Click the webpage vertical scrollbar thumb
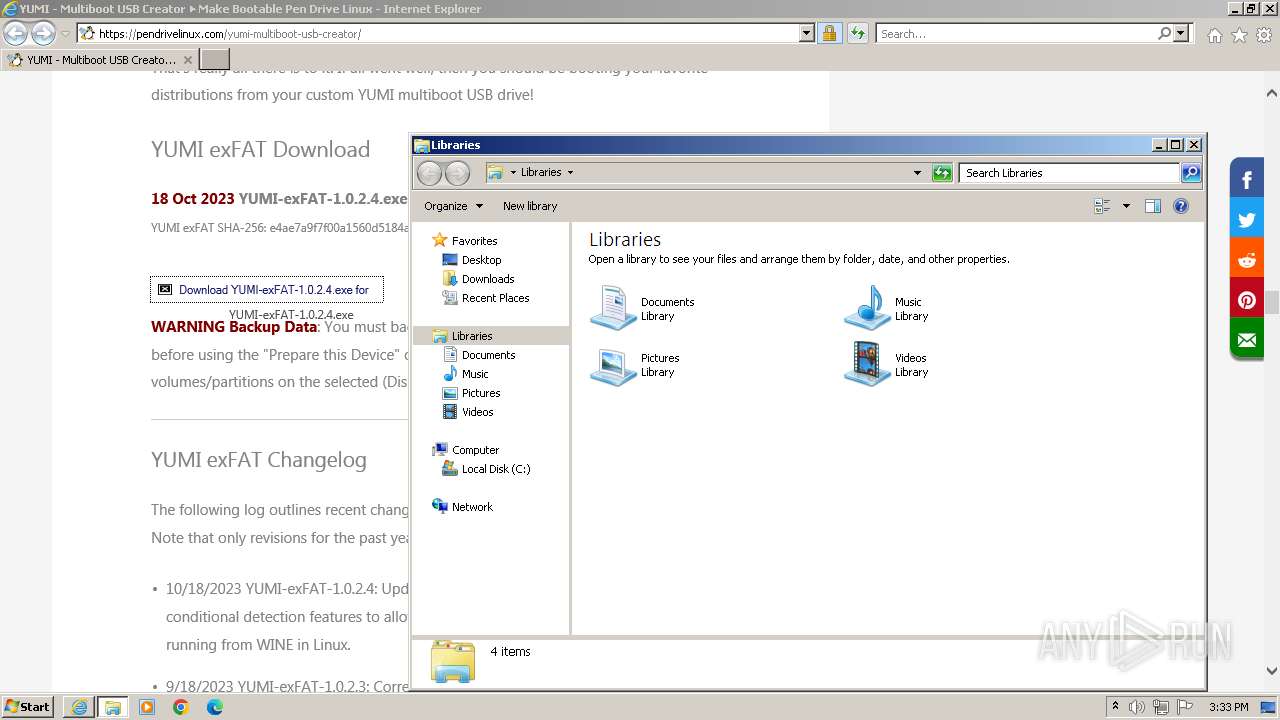The width and height of the screenshot is (1280, 720). [x=1272, y=302]
